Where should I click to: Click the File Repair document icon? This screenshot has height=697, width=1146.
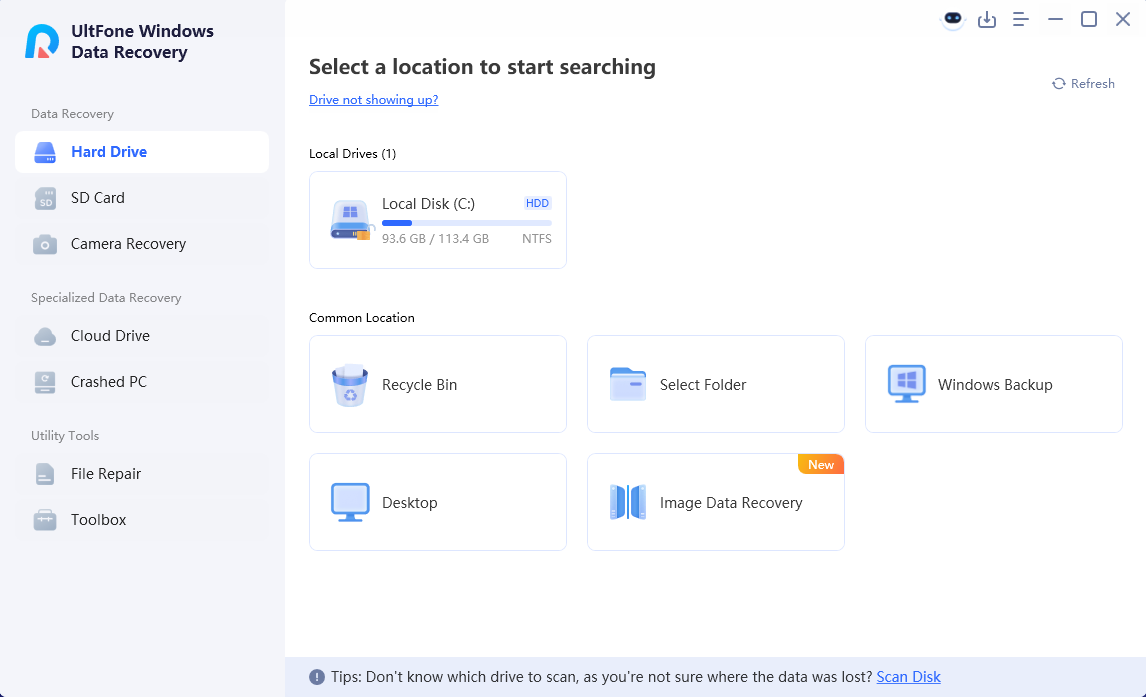click(x=45, y=474)
